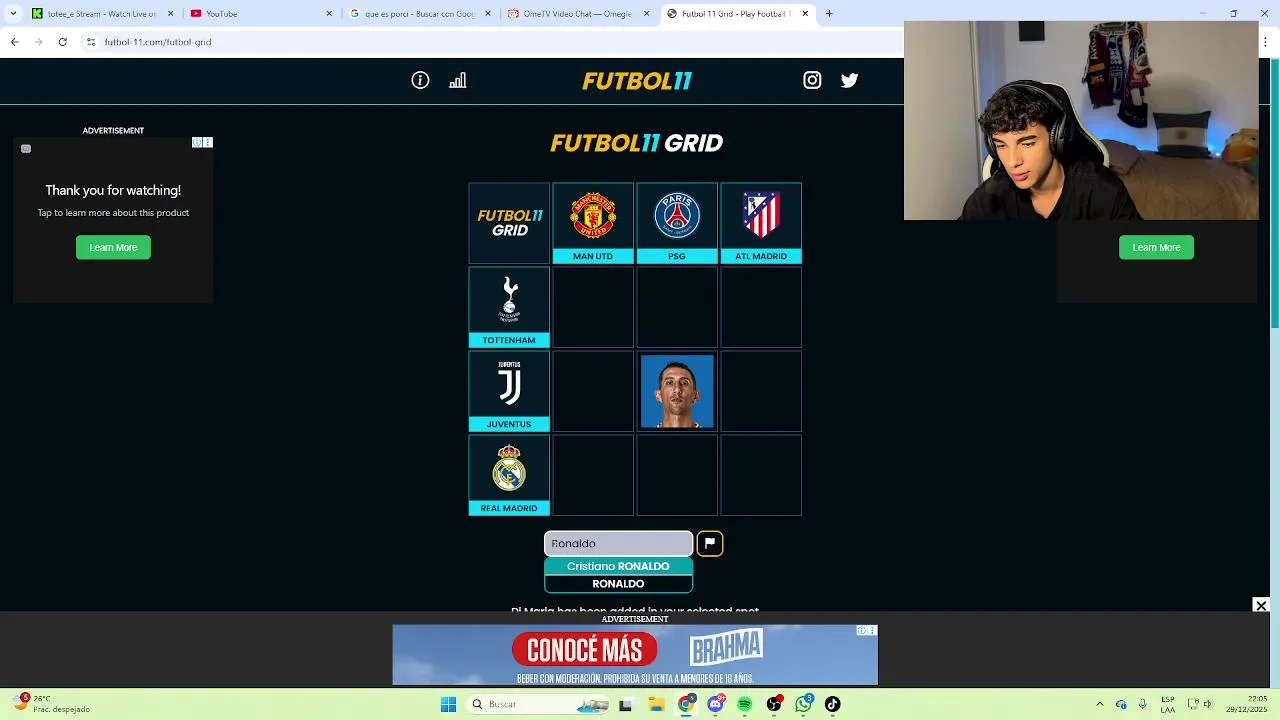Screen dimensions: 1280x720
Task: Open OBS Studio from the taskbar
Action: click(x=774, y=704)
